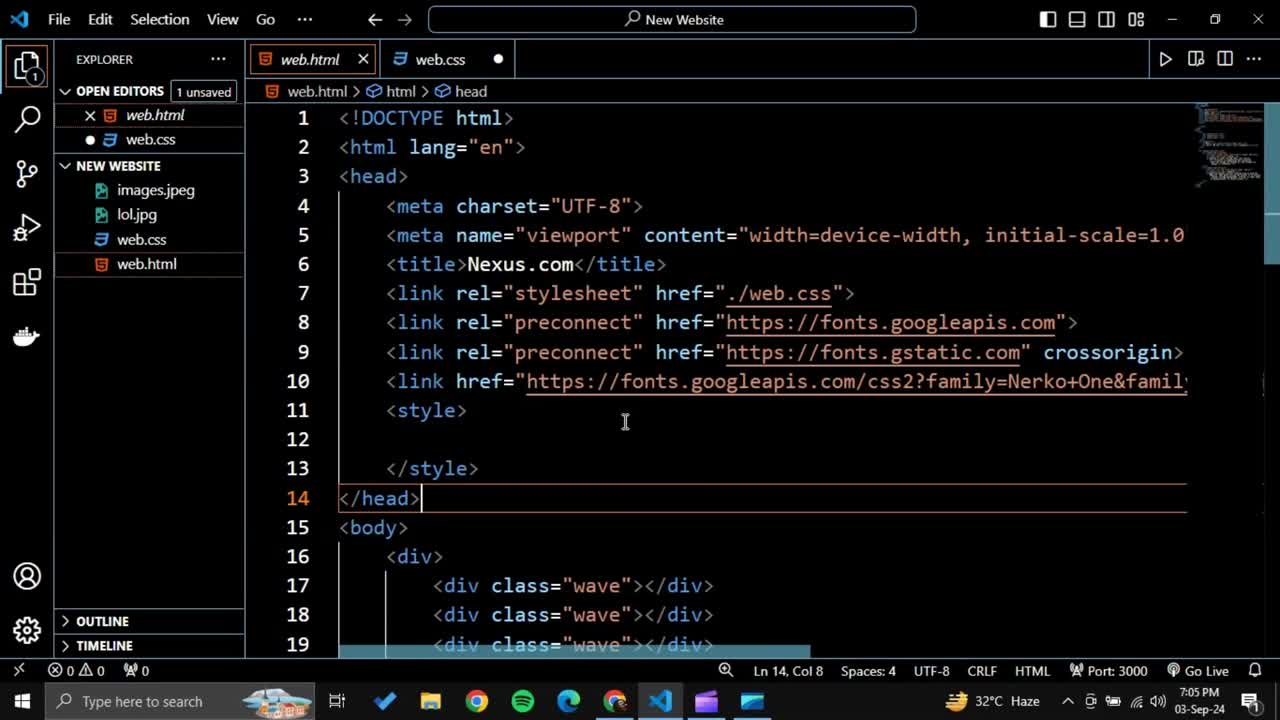Screen dimensions: 1280x720
Task: Toggle the secondary sidebar layout button
Action: point(1106,20)
